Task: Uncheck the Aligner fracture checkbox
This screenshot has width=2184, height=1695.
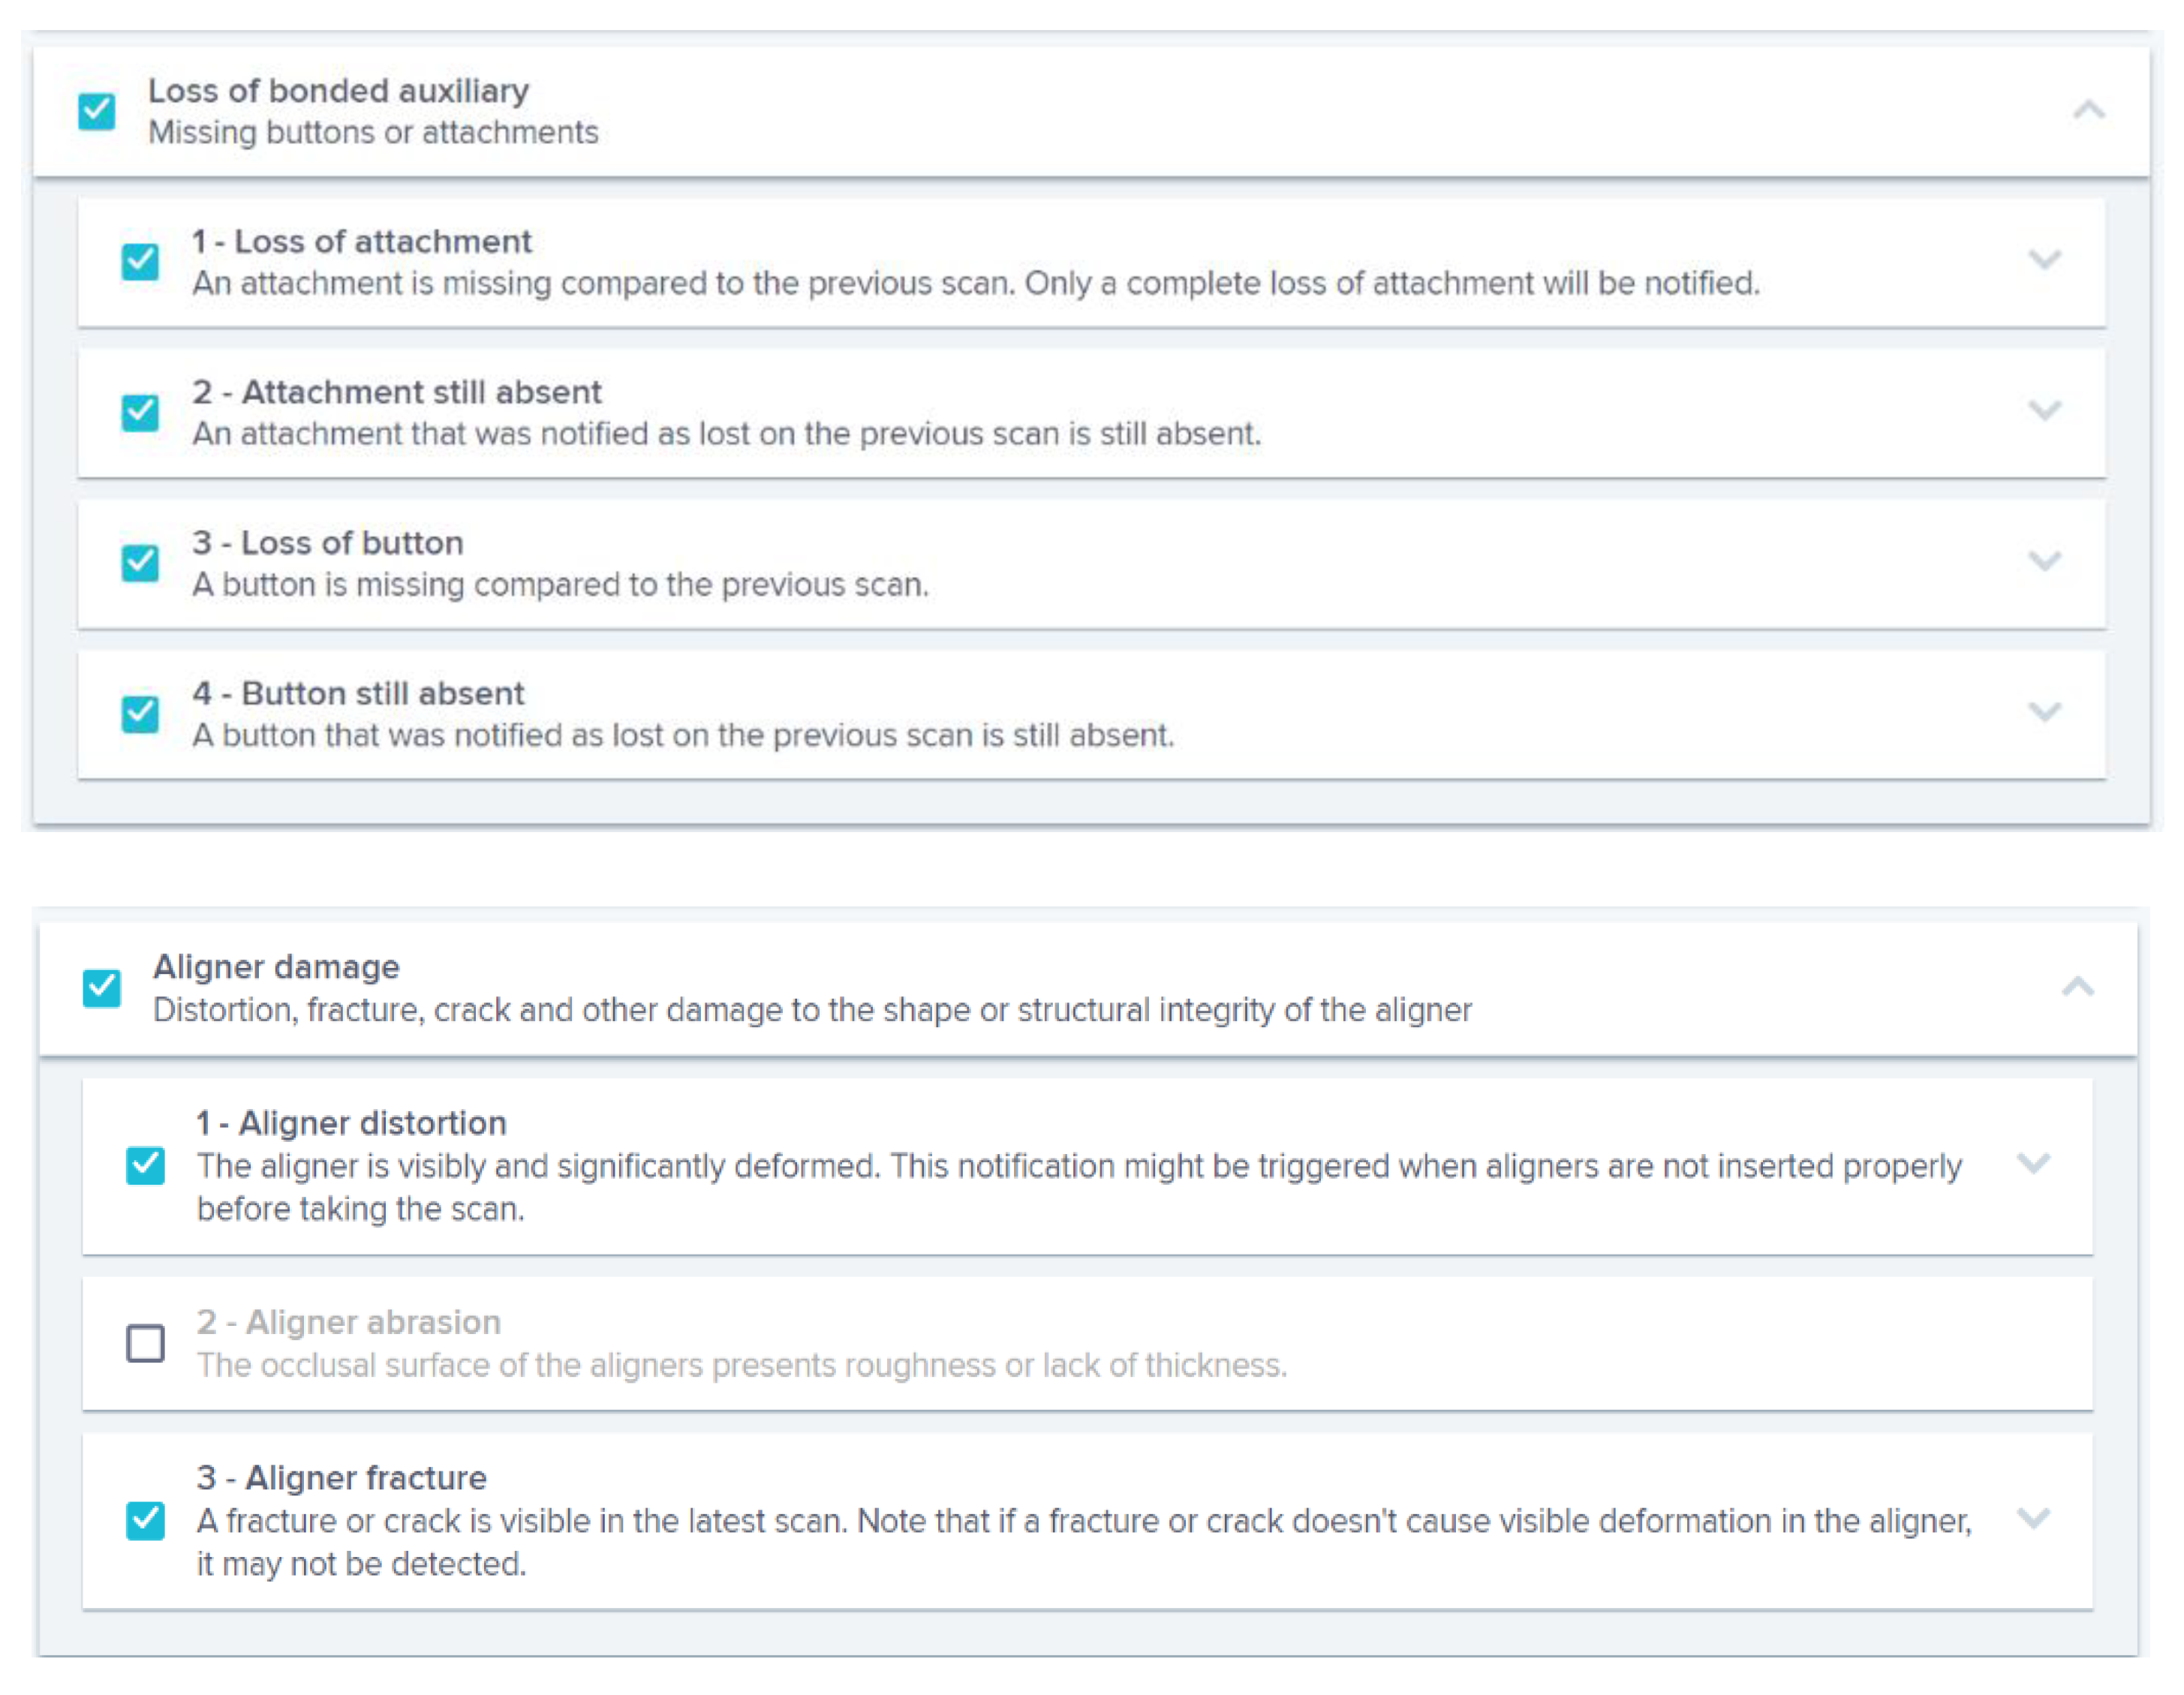Action: tap(146, 1520)
